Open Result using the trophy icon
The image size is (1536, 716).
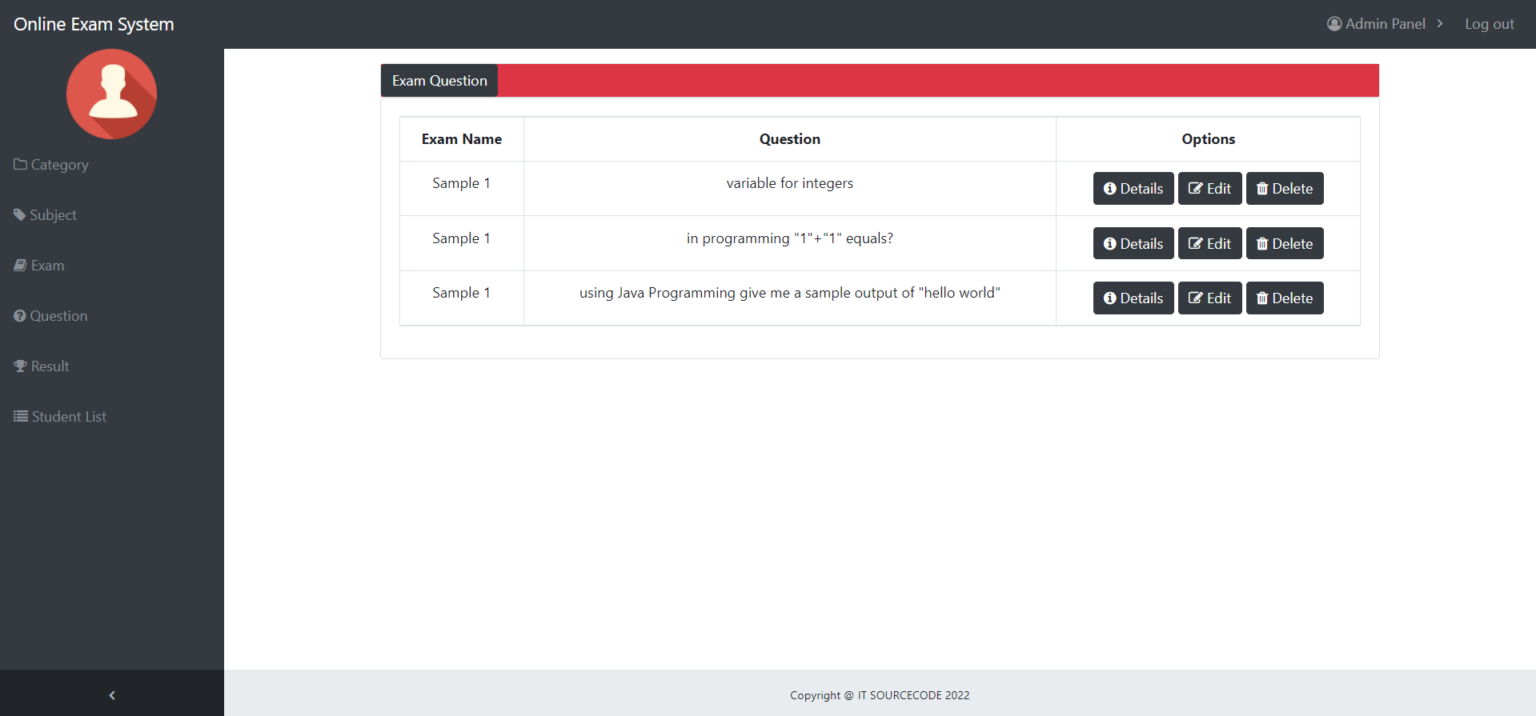click(x=19, y=365)
